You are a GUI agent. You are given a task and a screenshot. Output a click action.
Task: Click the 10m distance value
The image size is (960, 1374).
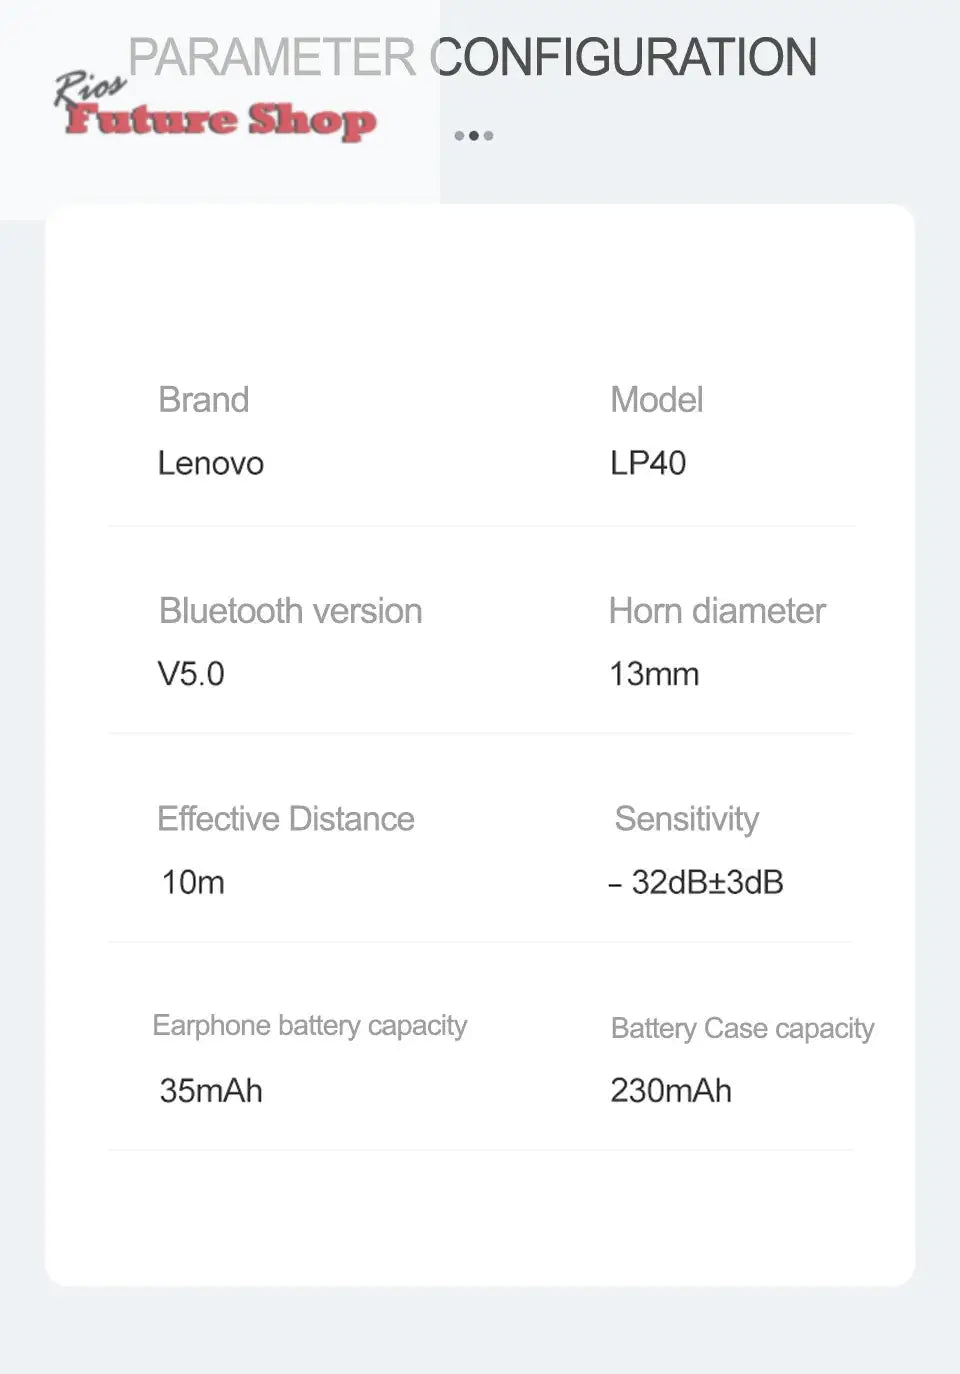click(x=193, y=882)
